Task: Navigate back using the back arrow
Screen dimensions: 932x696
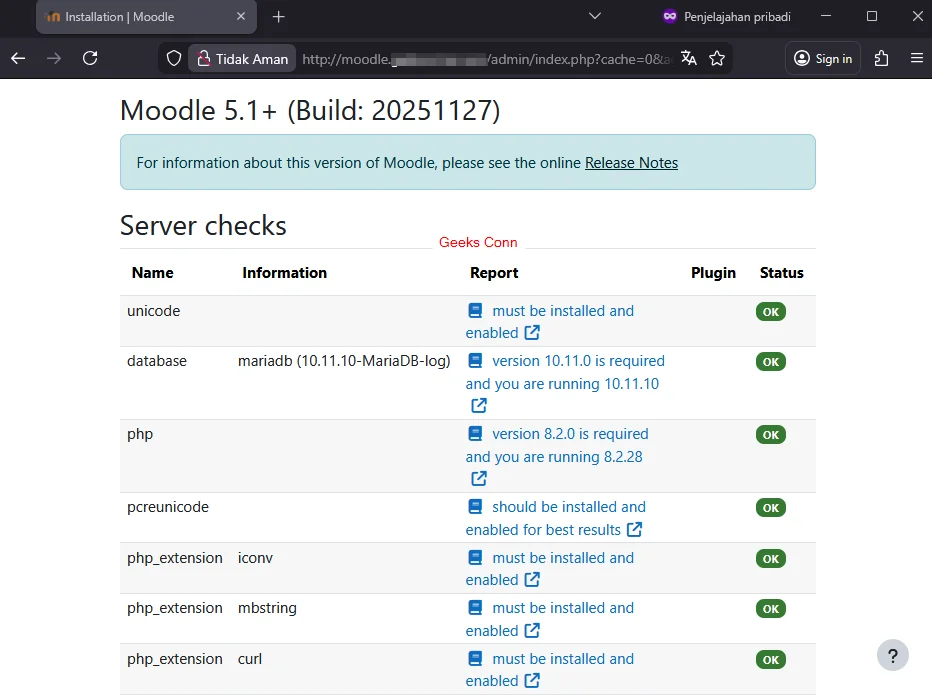Action: click(x=17, y=58)
